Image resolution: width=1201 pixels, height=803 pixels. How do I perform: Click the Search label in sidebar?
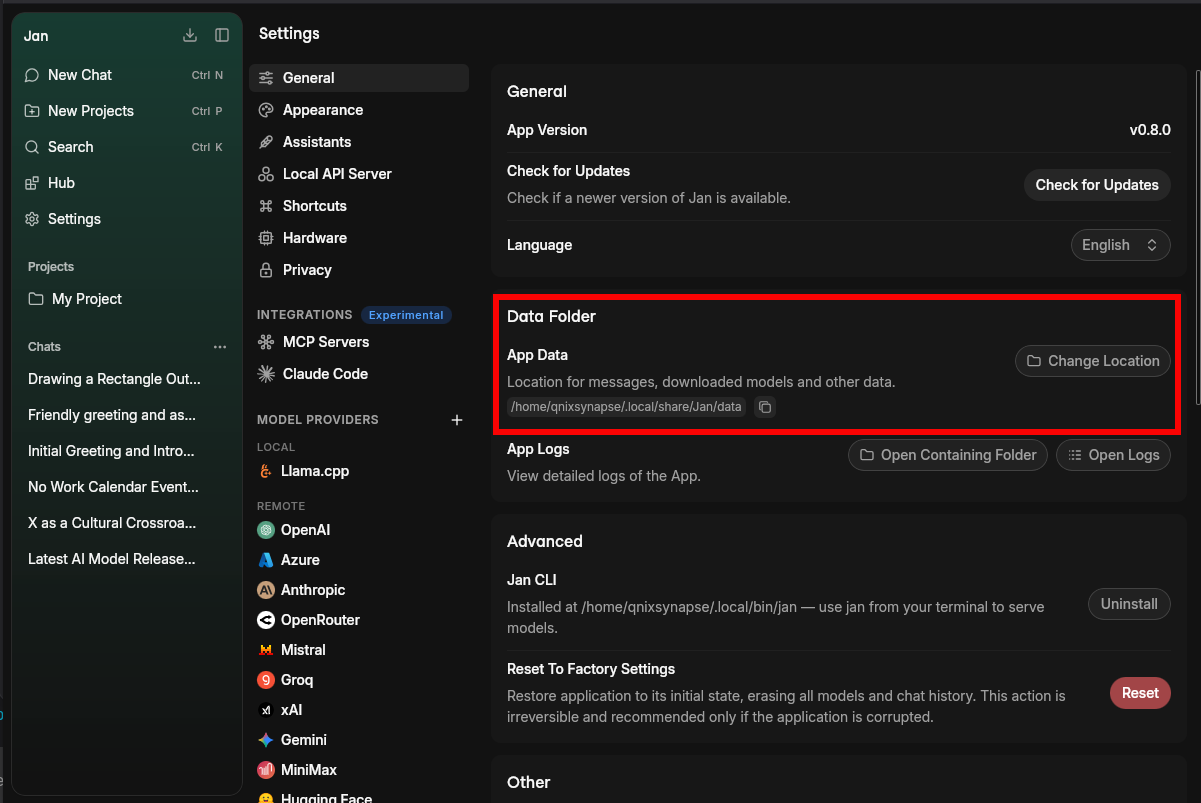click(71, 147)
